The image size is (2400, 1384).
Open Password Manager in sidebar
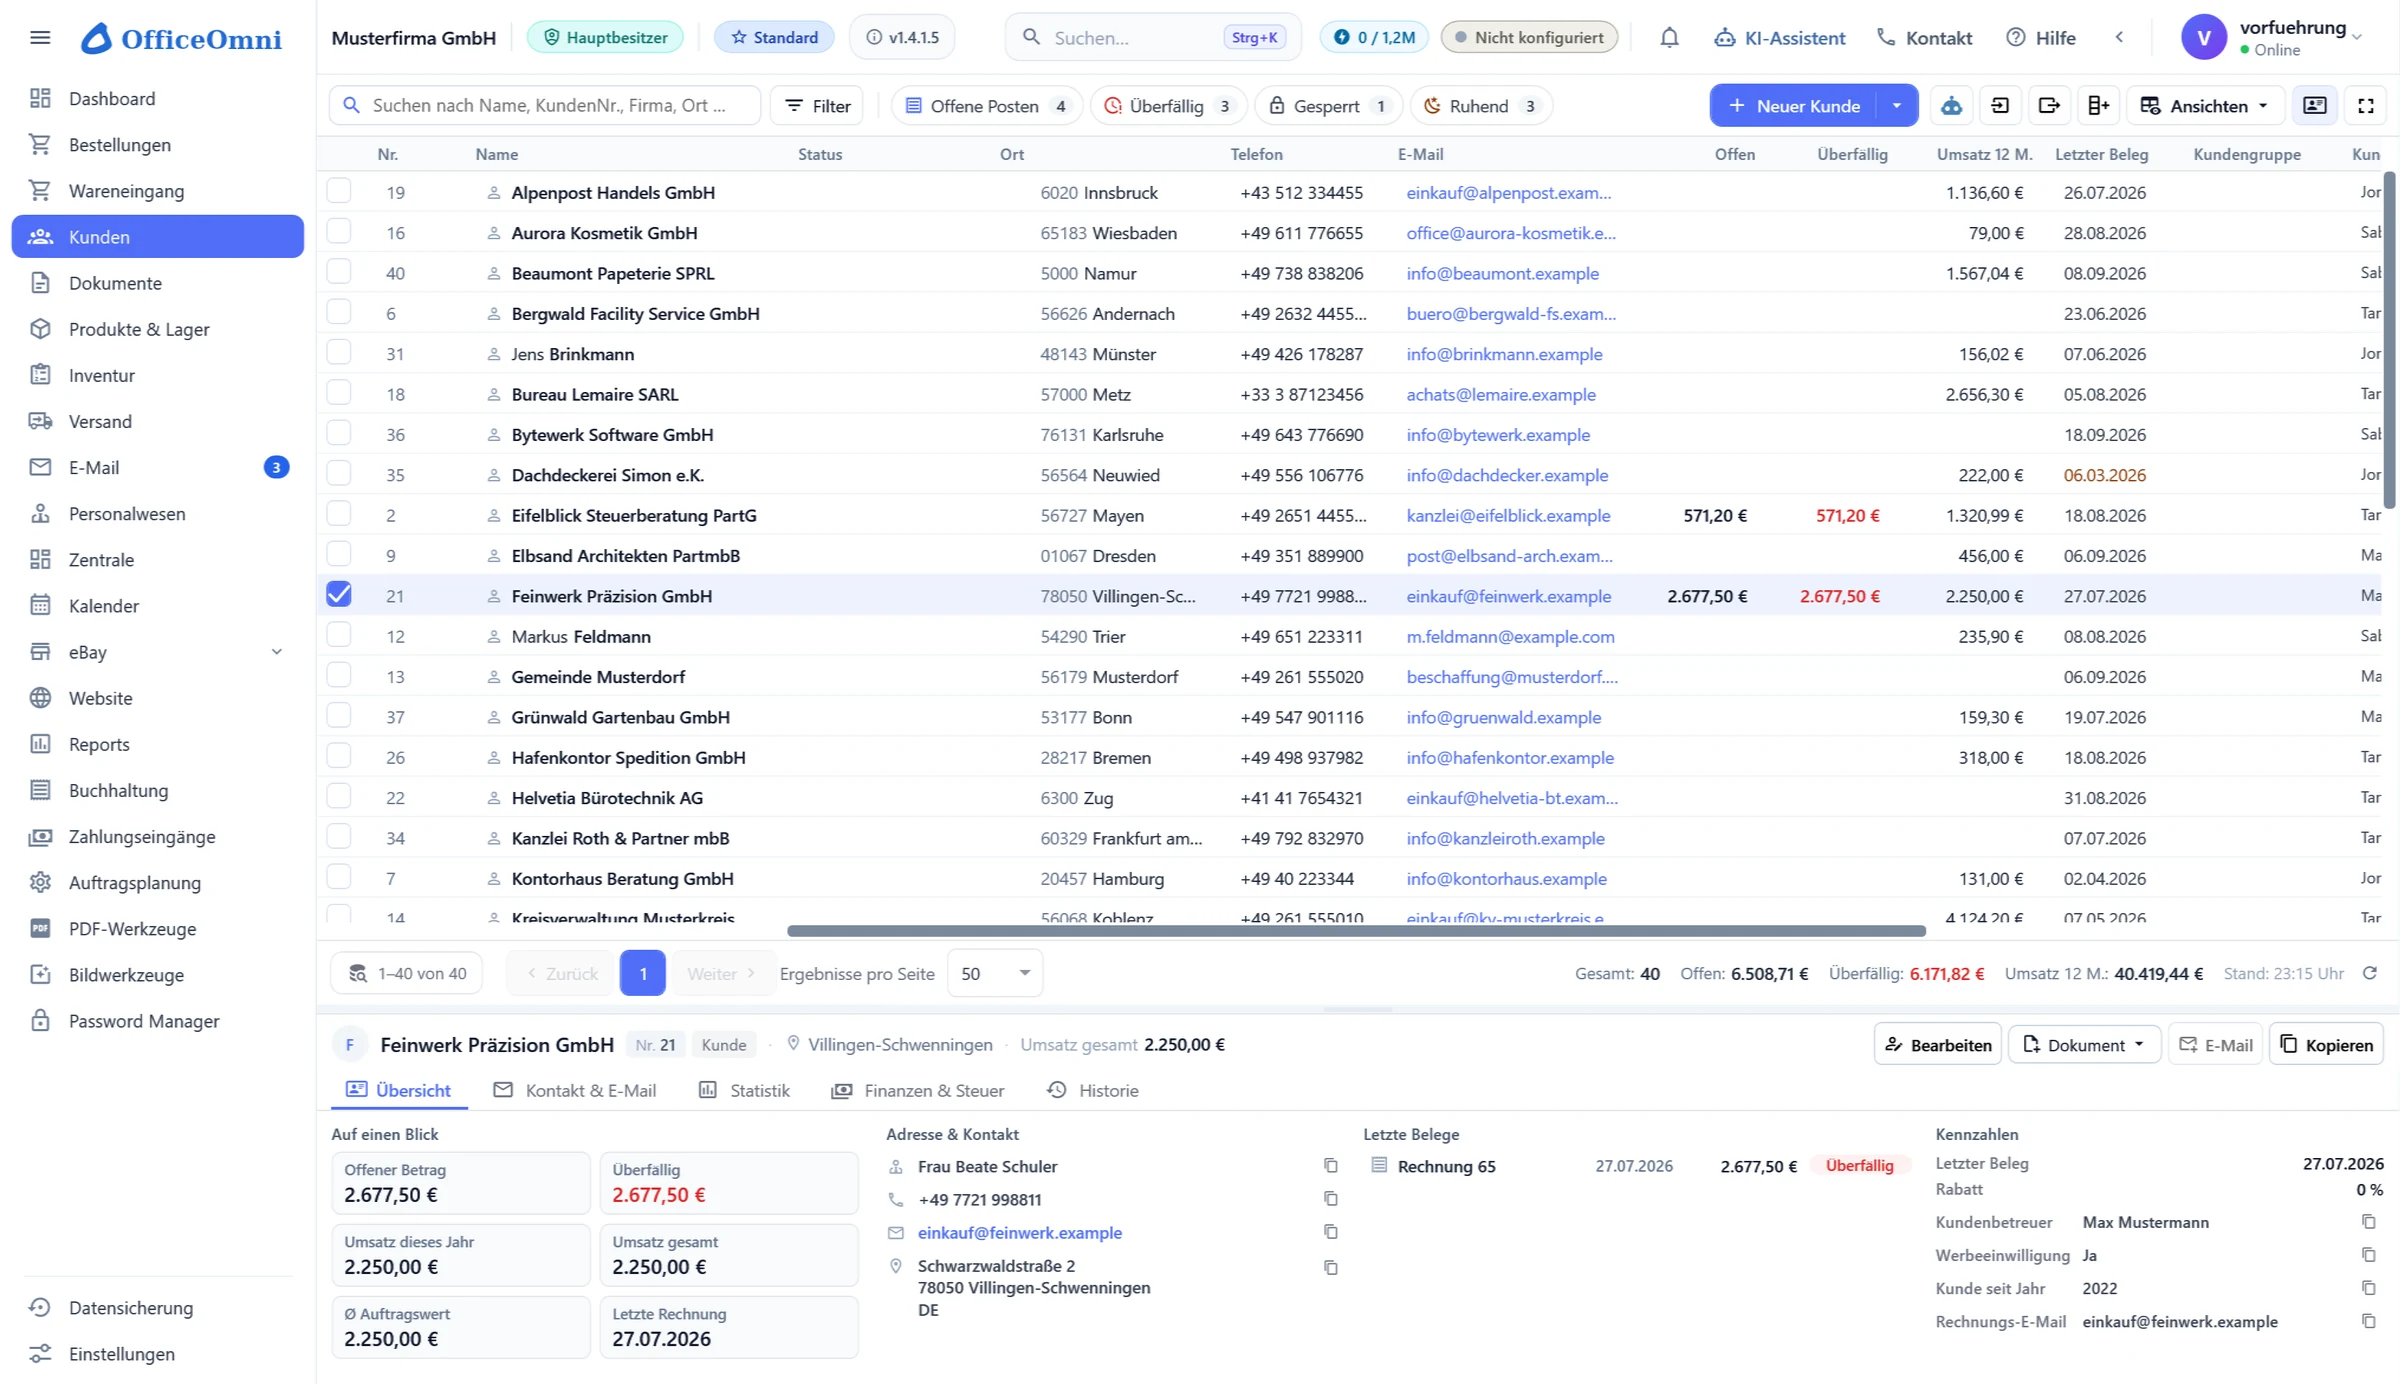pyautogui.click(x=158, y=1021)
